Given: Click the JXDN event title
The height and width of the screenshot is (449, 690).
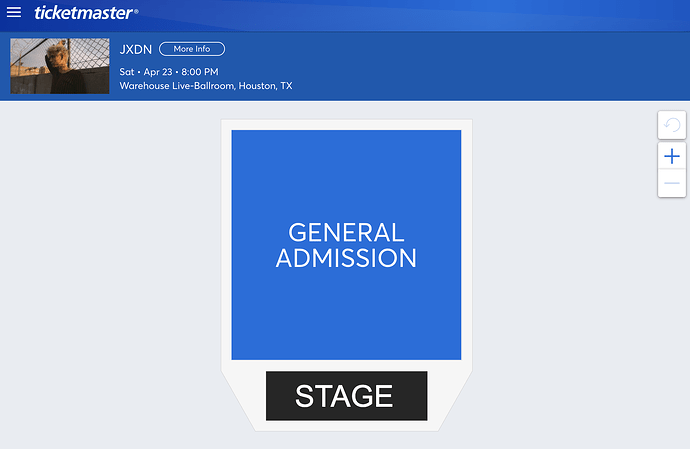Looking at the screenshot, I should pyautogui.click(x=134, y=49).
